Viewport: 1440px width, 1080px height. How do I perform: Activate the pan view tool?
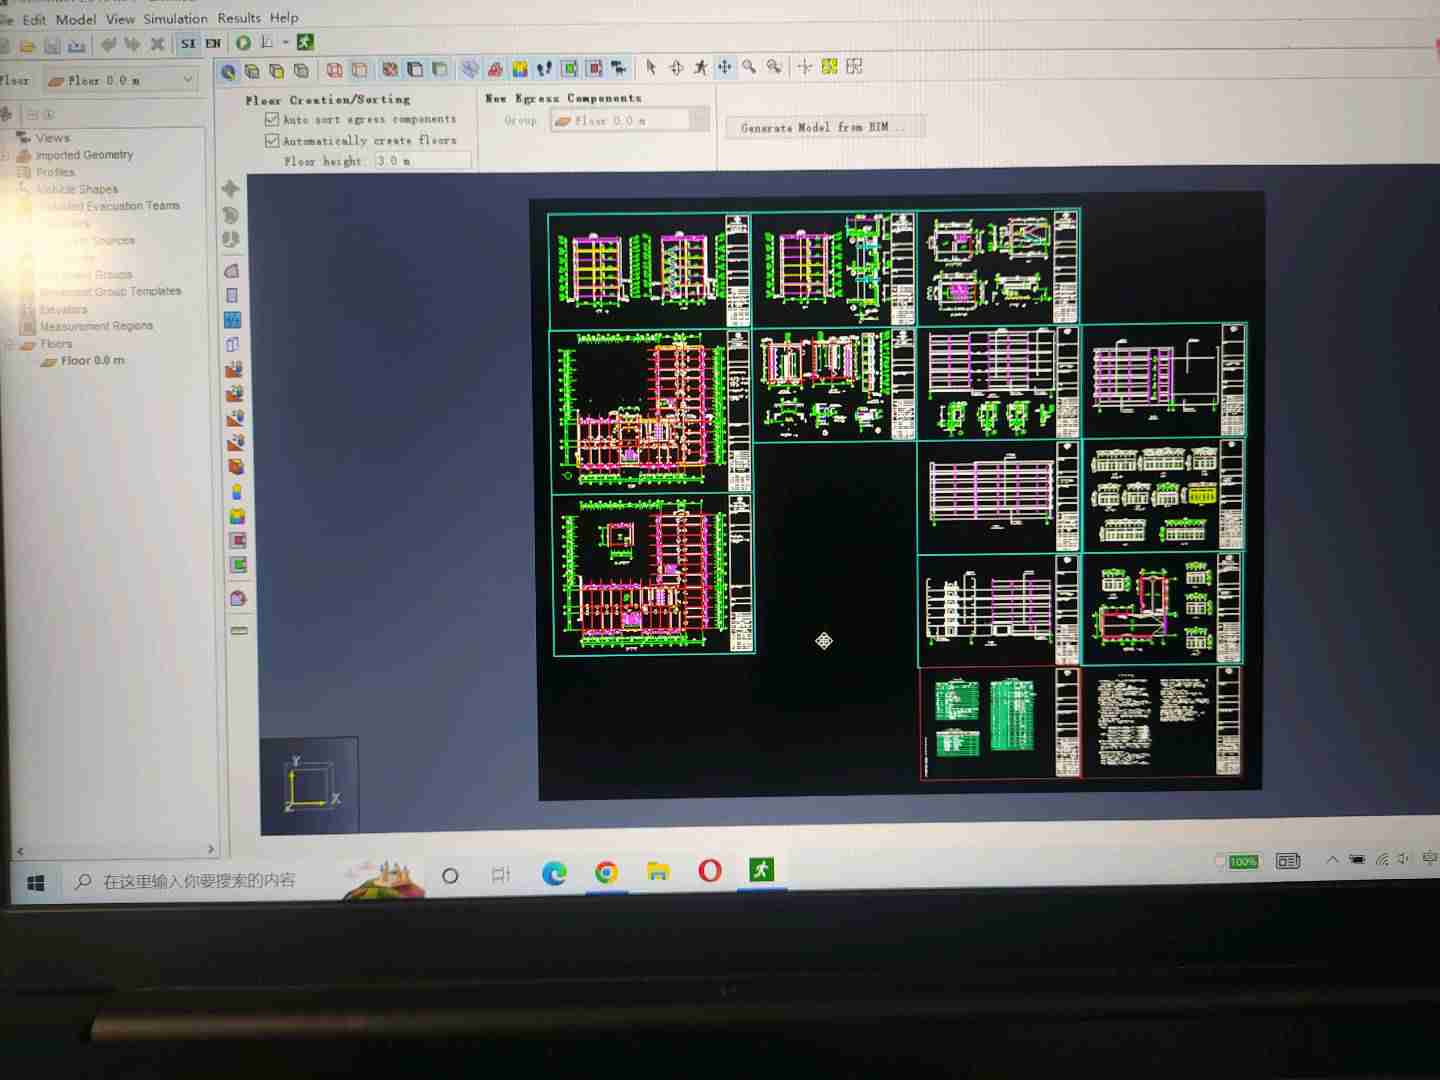point(724,67)
